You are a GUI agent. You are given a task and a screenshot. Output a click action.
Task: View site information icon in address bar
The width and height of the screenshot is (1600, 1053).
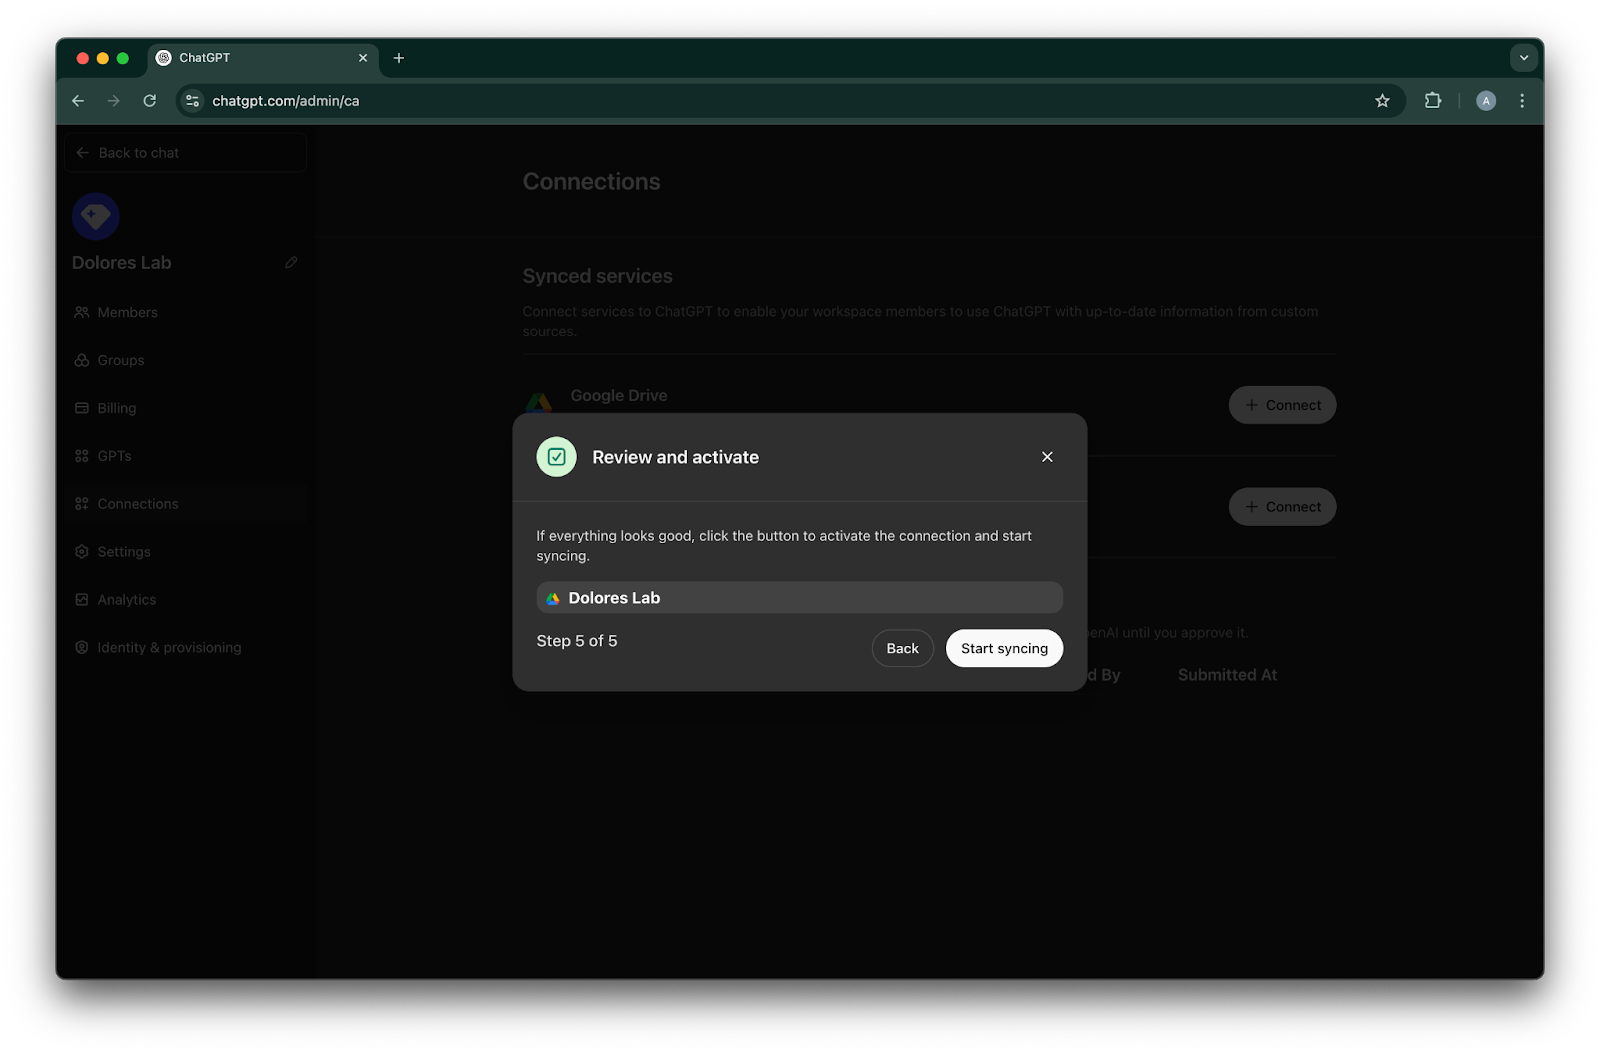193,101
